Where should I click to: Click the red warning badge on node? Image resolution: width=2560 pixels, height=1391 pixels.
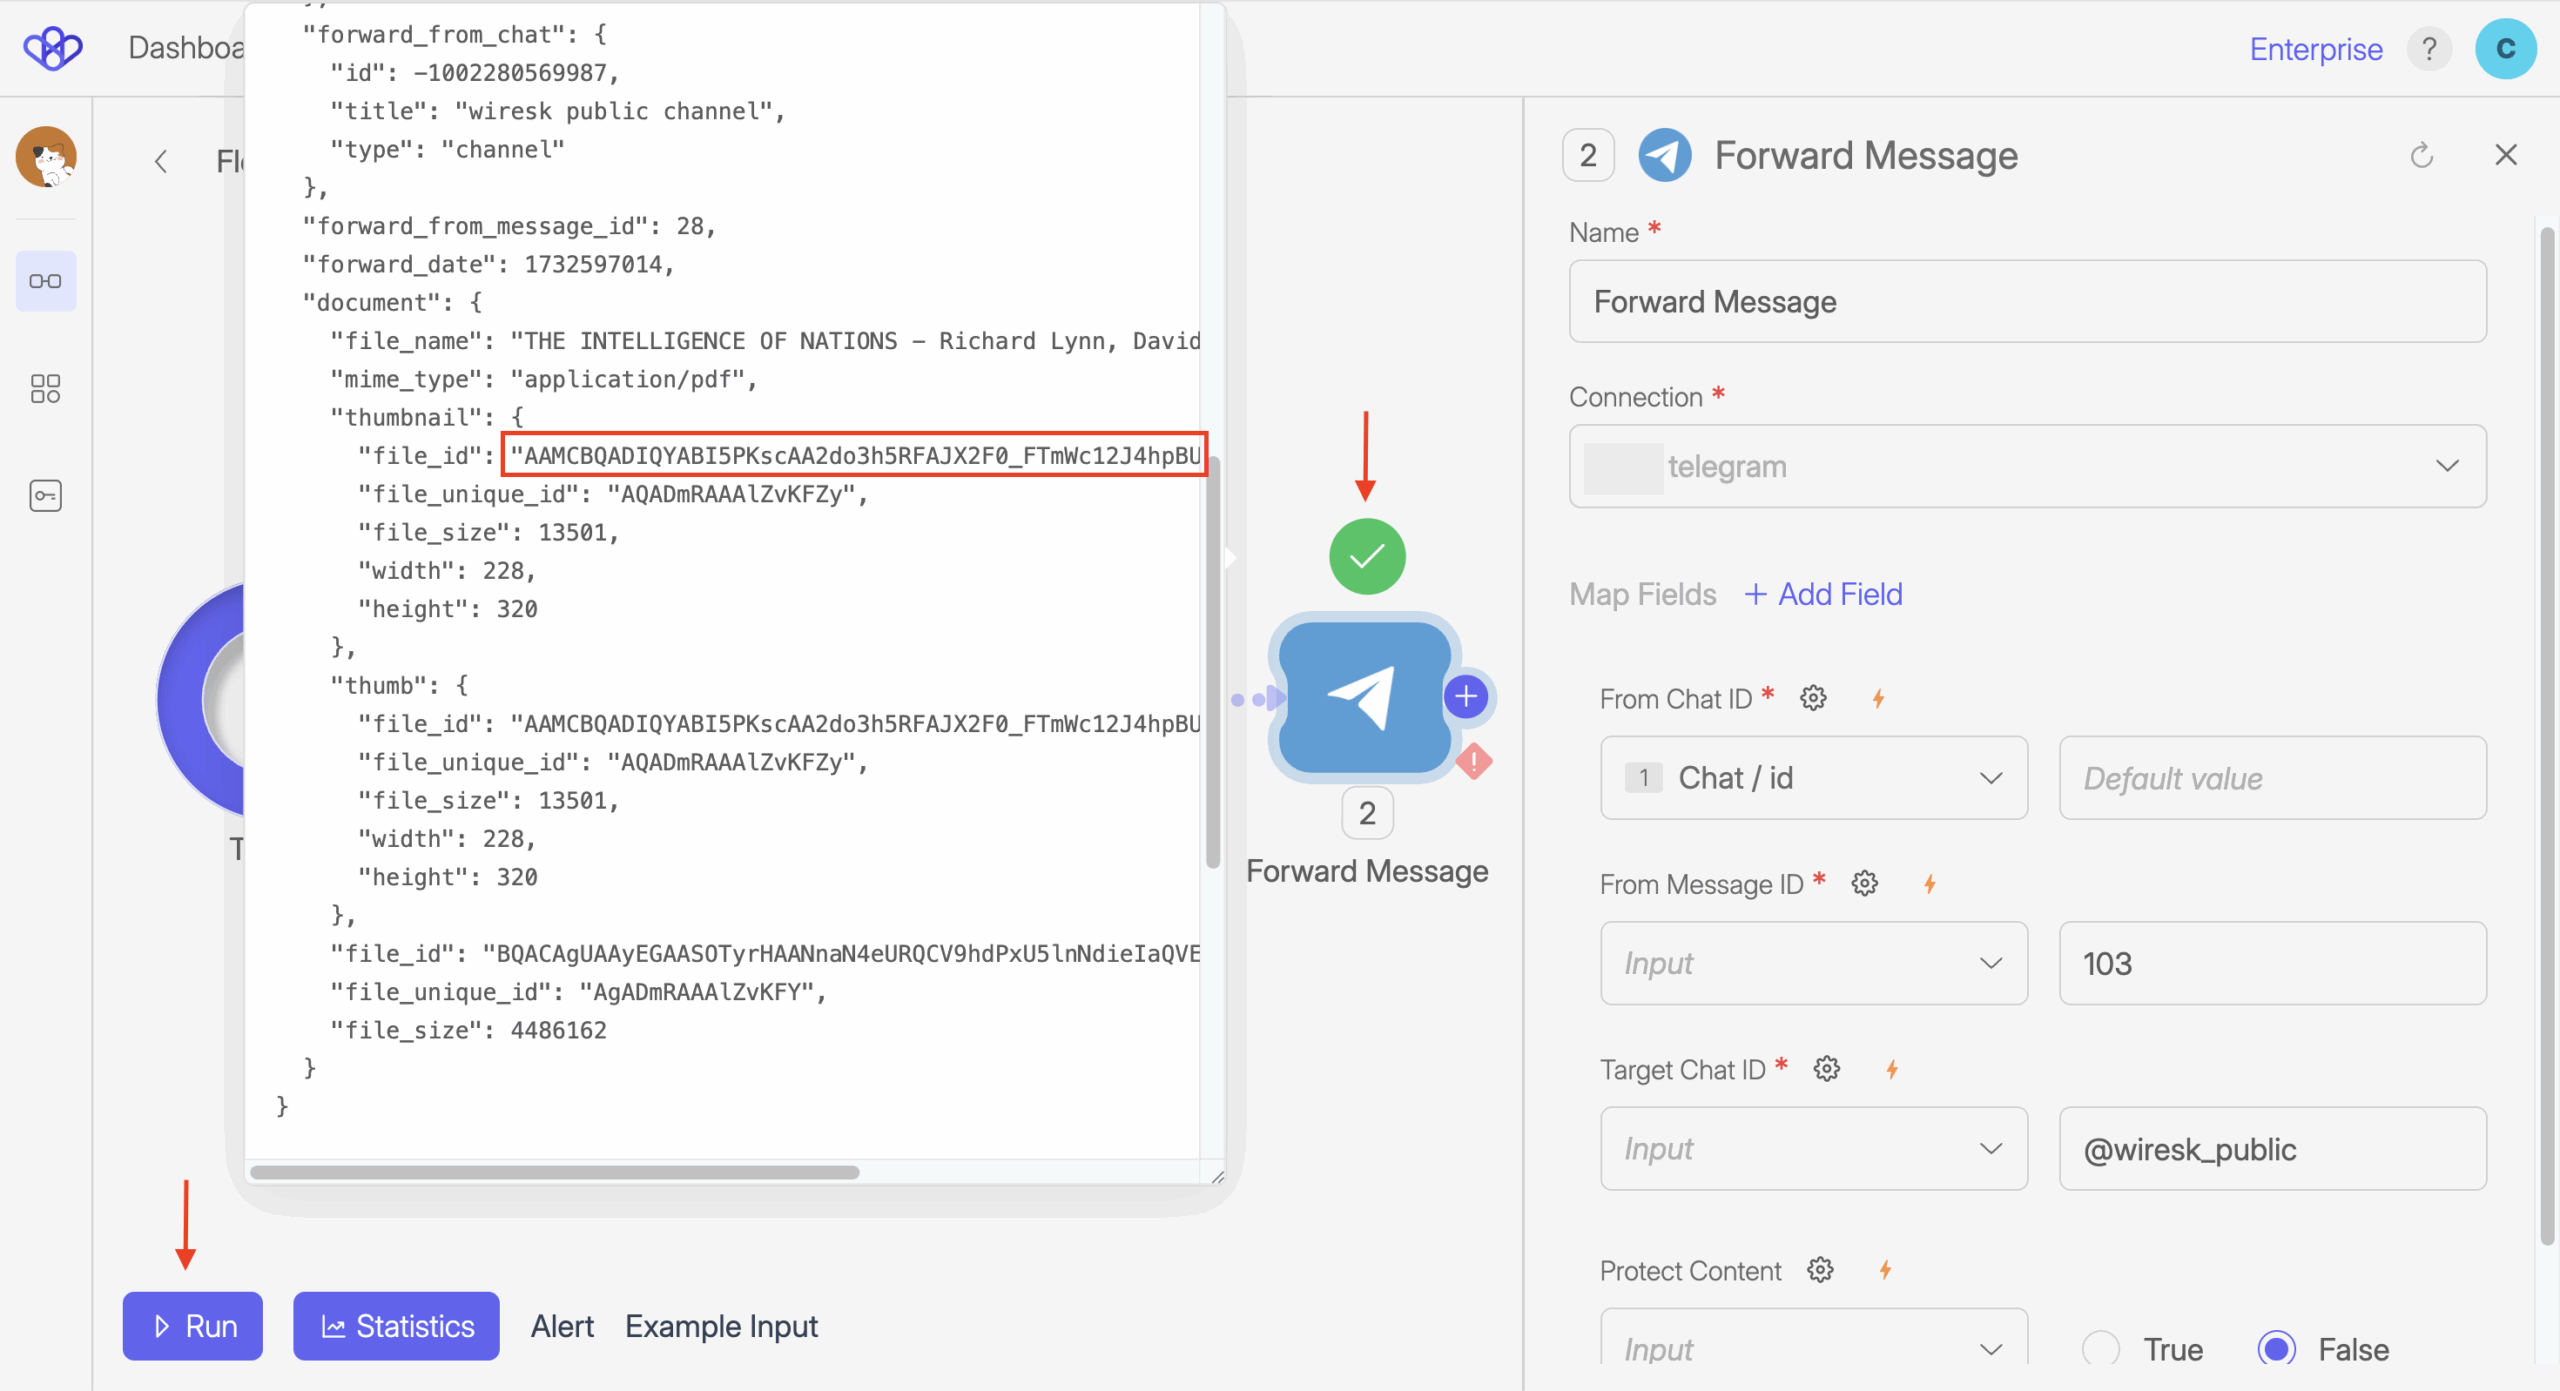point(1474,762)
